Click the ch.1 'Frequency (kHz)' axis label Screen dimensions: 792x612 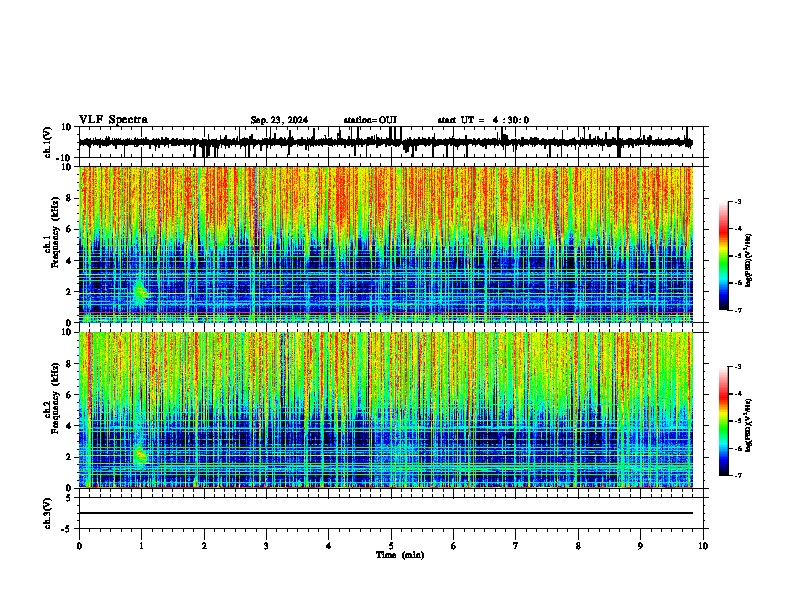55,233
